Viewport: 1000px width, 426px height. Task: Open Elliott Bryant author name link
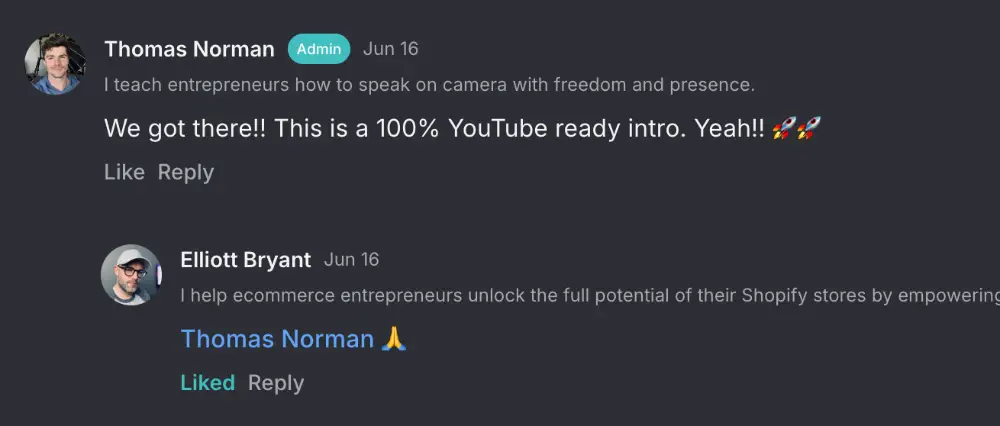pos(245,260)
